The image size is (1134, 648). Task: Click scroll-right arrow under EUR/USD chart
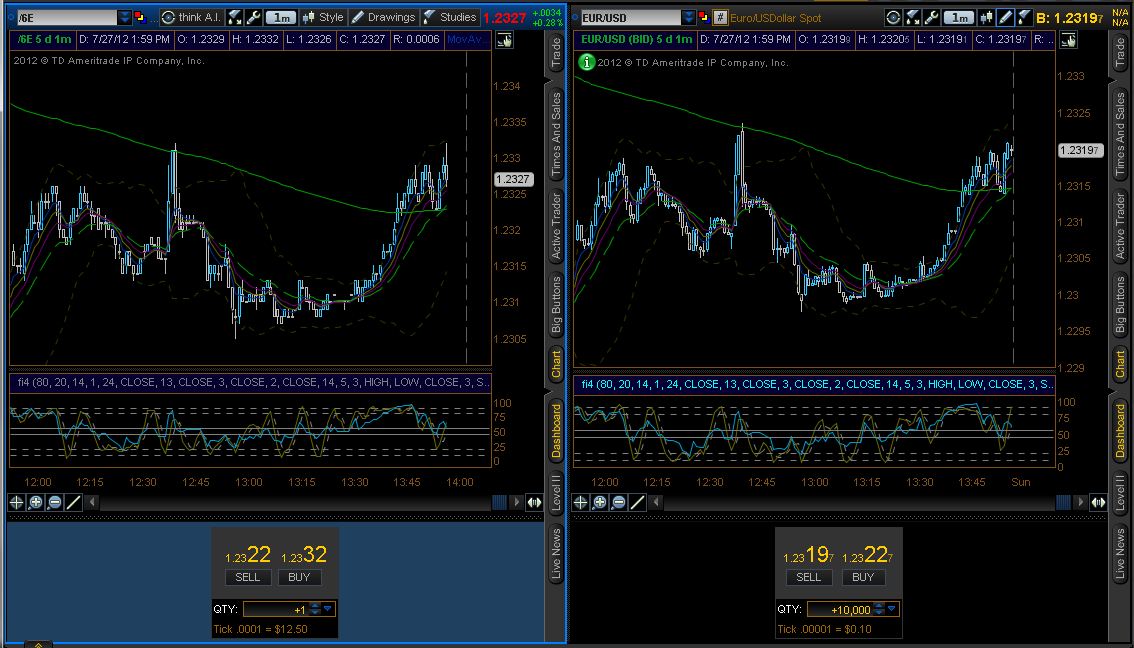(1080, 502)
